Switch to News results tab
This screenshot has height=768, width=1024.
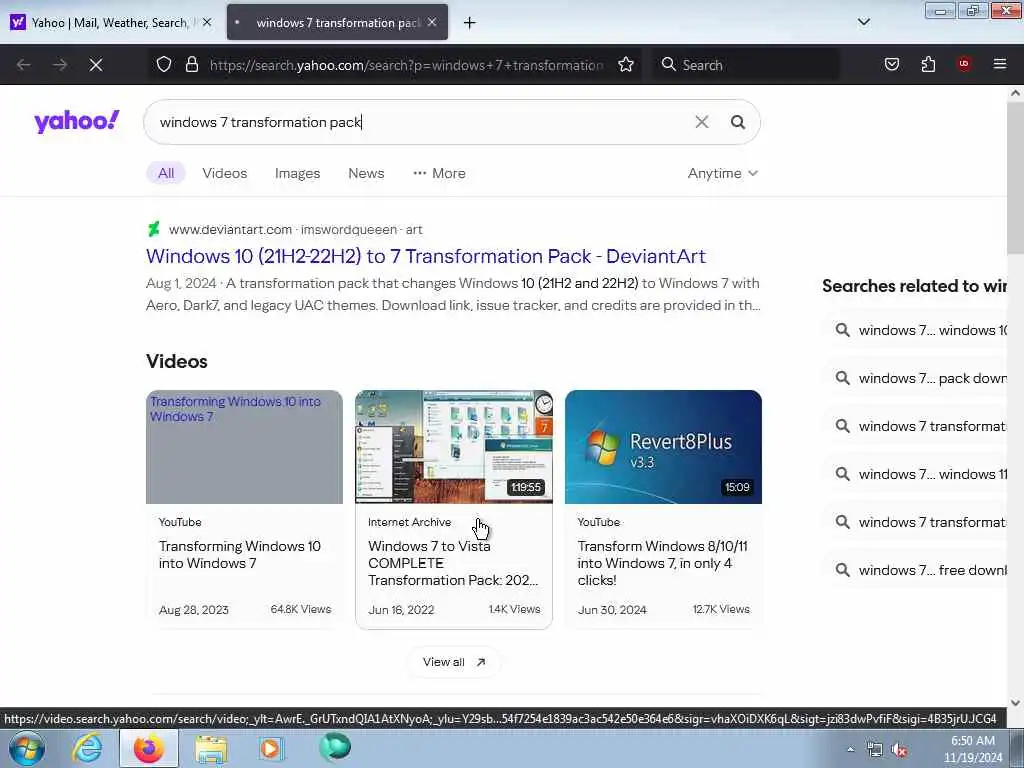(x=366, y=173)
